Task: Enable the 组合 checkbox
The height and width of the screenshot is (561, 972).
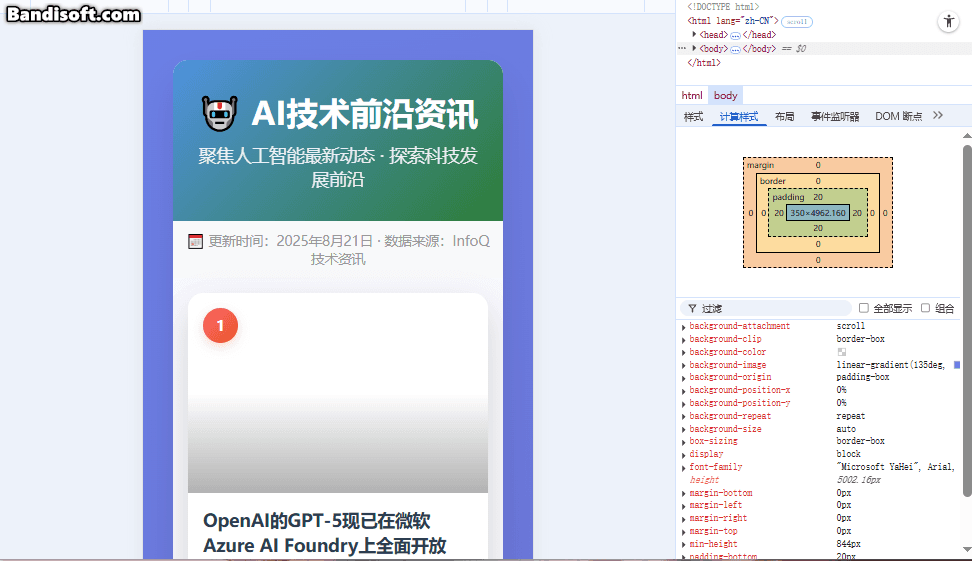Action: (x=926, y=308)
